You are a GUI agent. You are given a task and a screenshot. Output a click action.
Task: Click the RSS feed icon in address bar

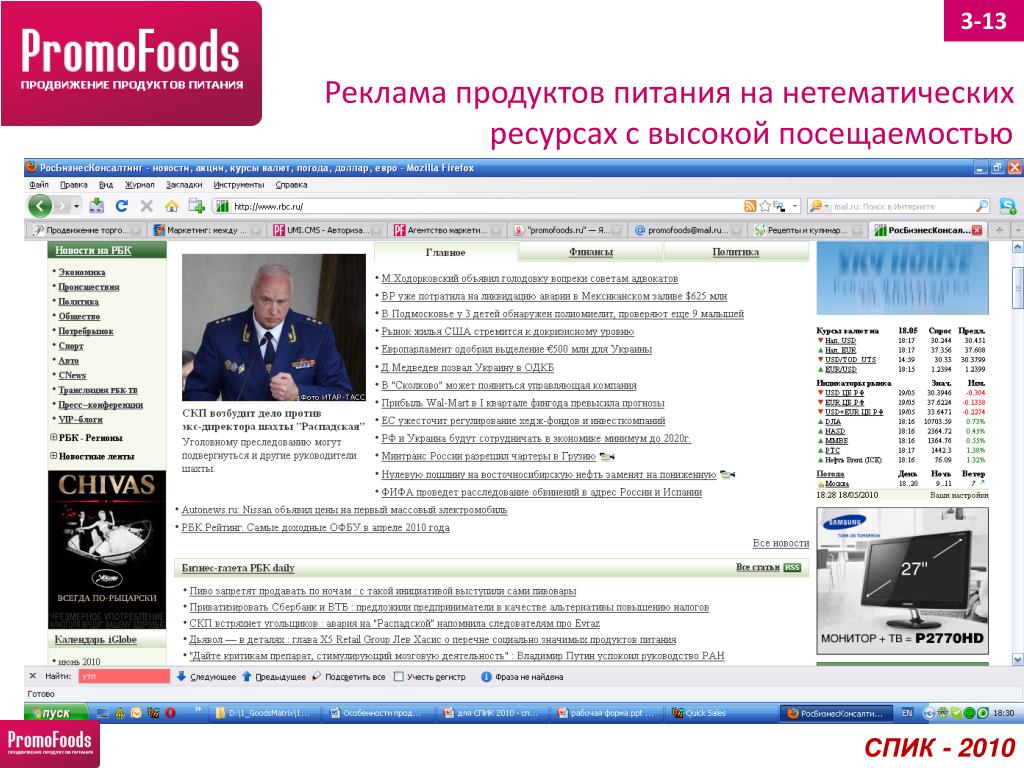(750, 206)
